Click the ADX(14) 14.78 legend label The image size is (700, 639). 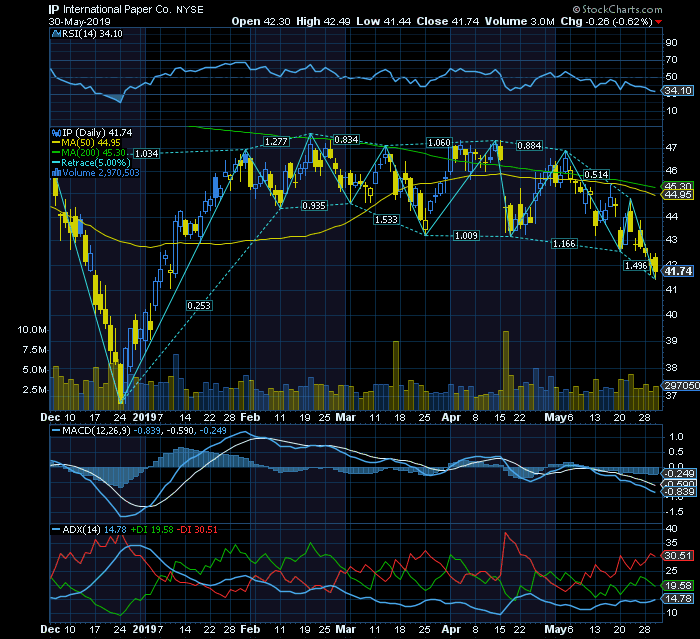95,530
